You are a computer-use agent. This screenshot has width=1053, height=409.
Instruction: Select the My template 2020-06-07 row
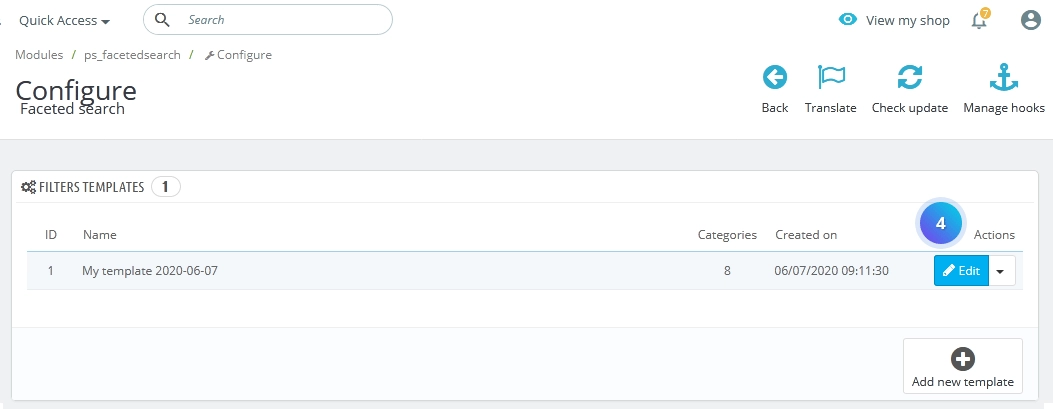(524, 271)
